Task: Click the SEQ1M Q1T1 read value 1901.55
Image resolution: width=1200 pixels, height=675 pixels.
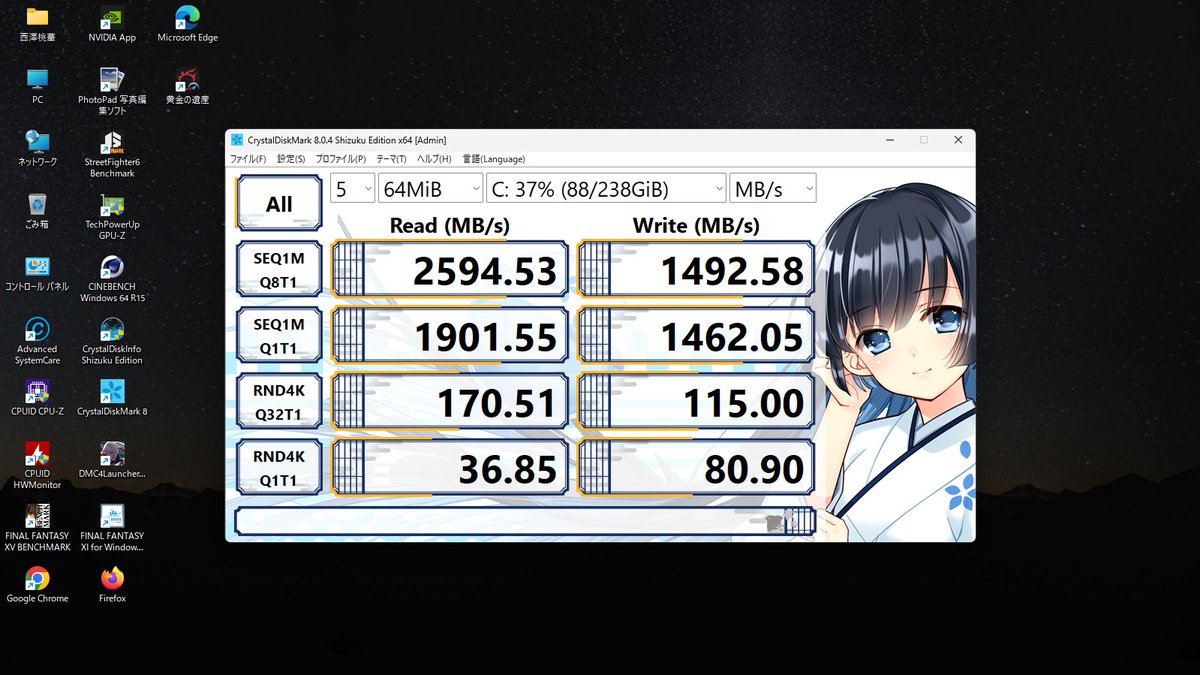Action: 450,337
